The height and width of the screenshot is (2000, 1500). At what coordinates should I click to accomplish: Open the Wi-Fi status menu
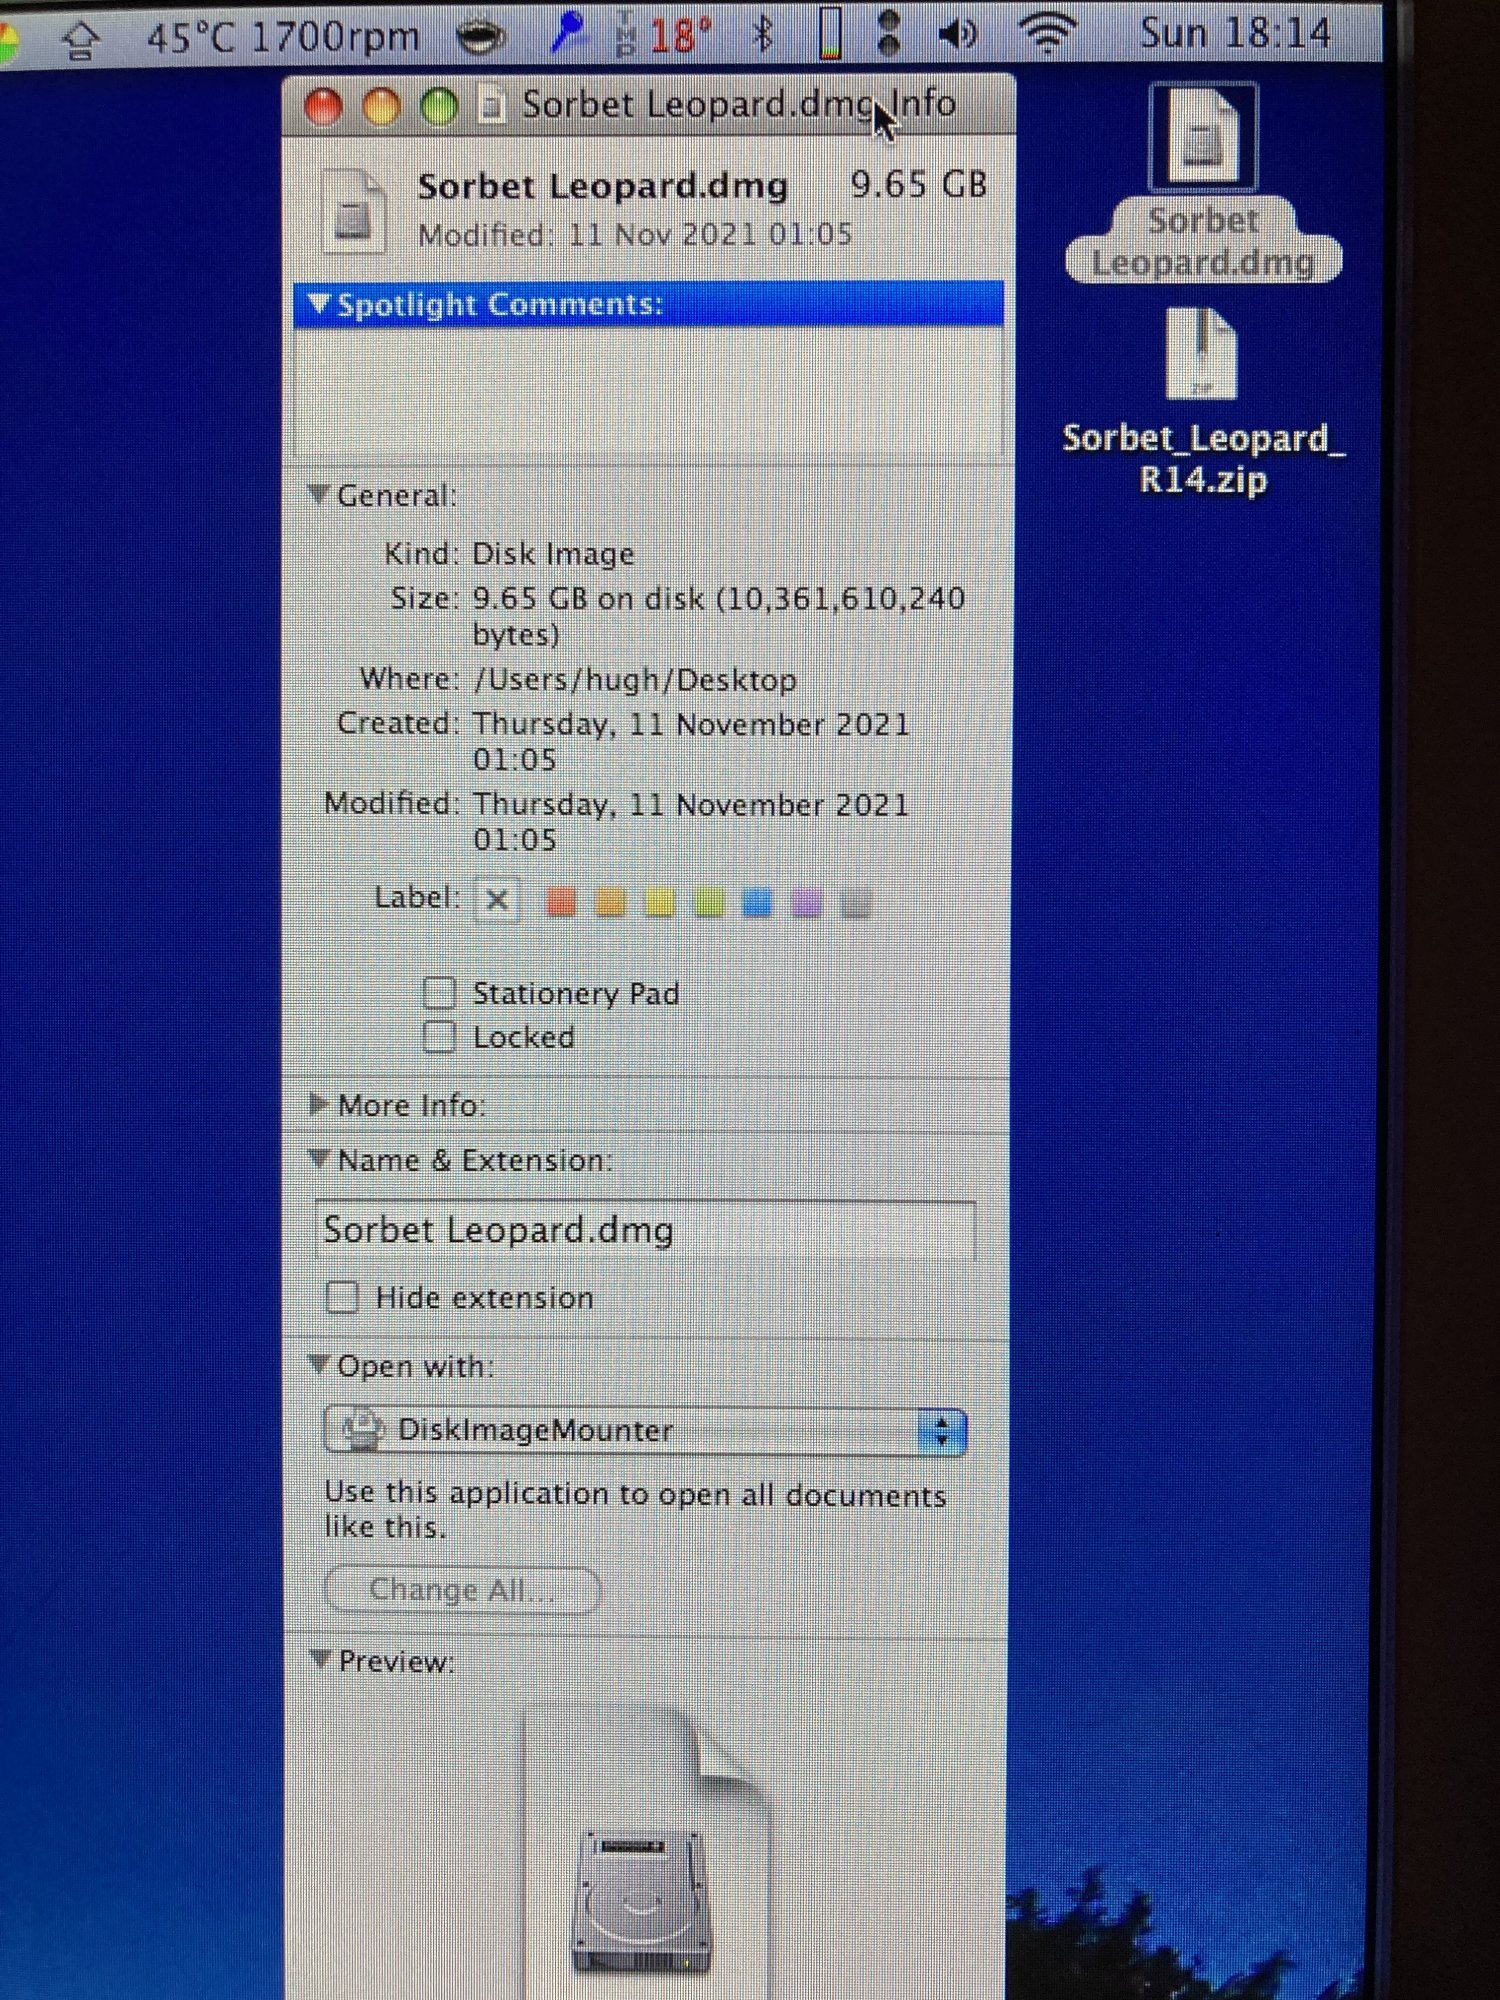1047,34
